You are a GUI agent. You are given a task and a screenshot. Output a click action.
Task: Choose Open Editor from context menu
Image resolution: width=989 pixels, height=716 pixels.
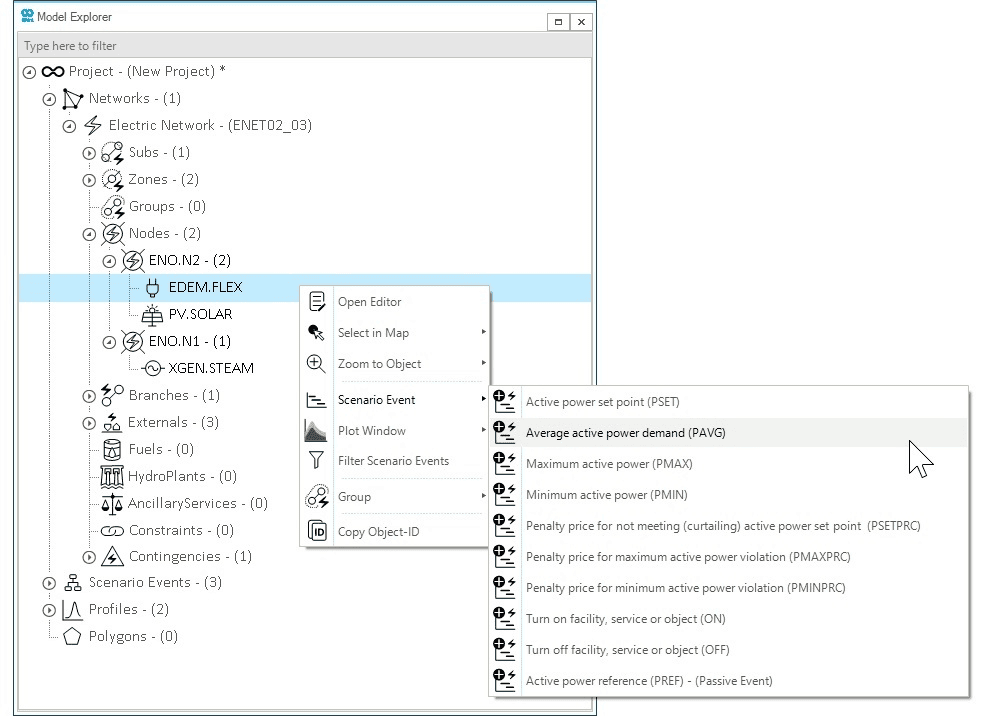pyautogui.click(x=369, y=302)
